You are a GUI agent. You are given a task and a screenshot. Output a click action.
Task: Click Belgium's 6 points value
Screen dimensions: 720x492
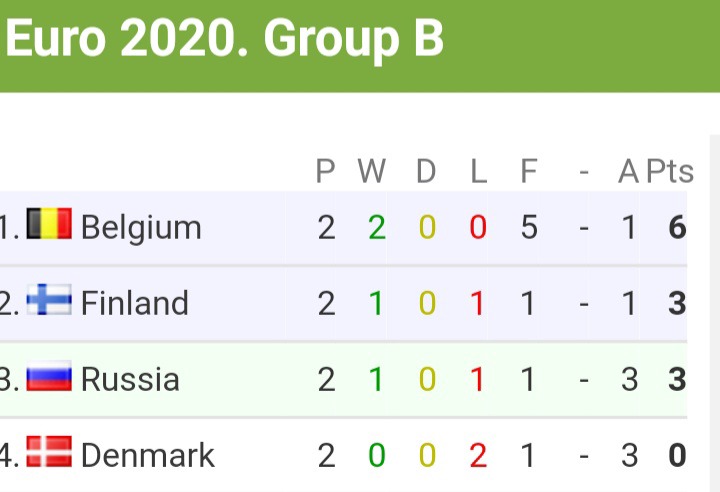click(677, 228)
